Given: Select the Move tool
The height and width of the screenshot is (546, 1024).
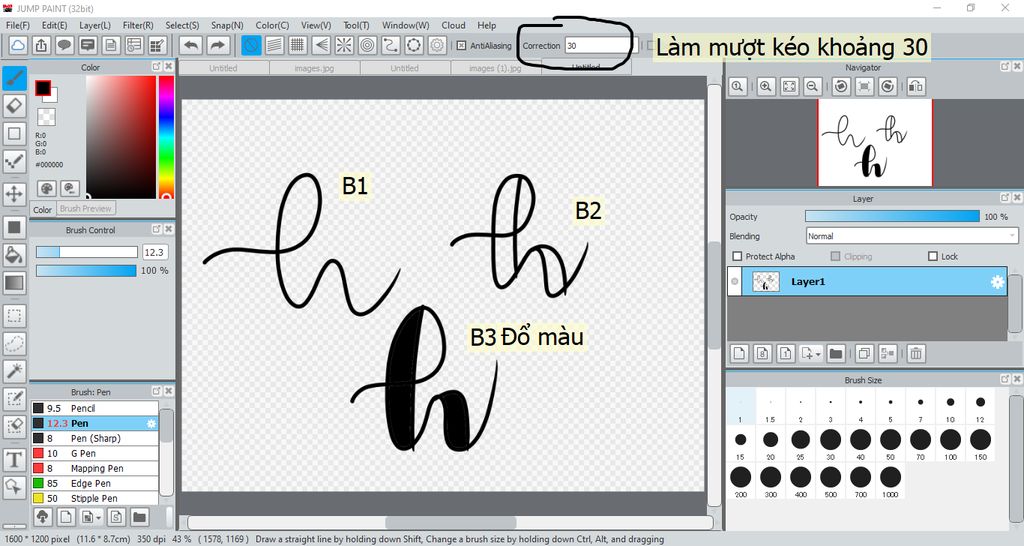Looking at the screenshot, I should 14,194.
